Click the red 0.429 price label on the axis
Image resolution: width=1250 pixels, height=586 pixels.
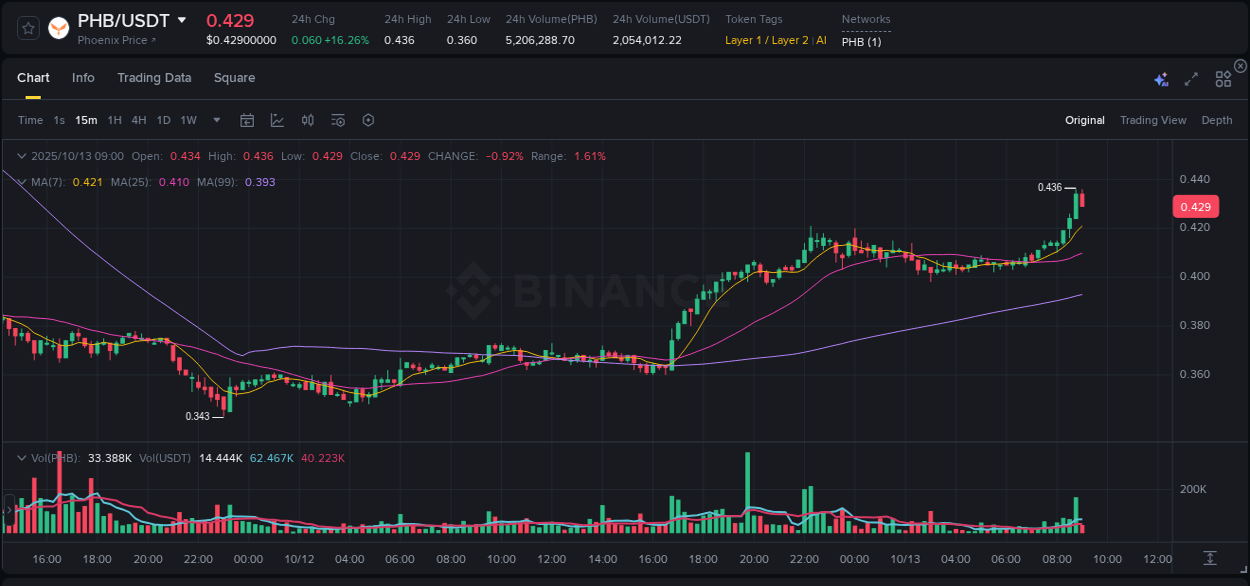1197,206
